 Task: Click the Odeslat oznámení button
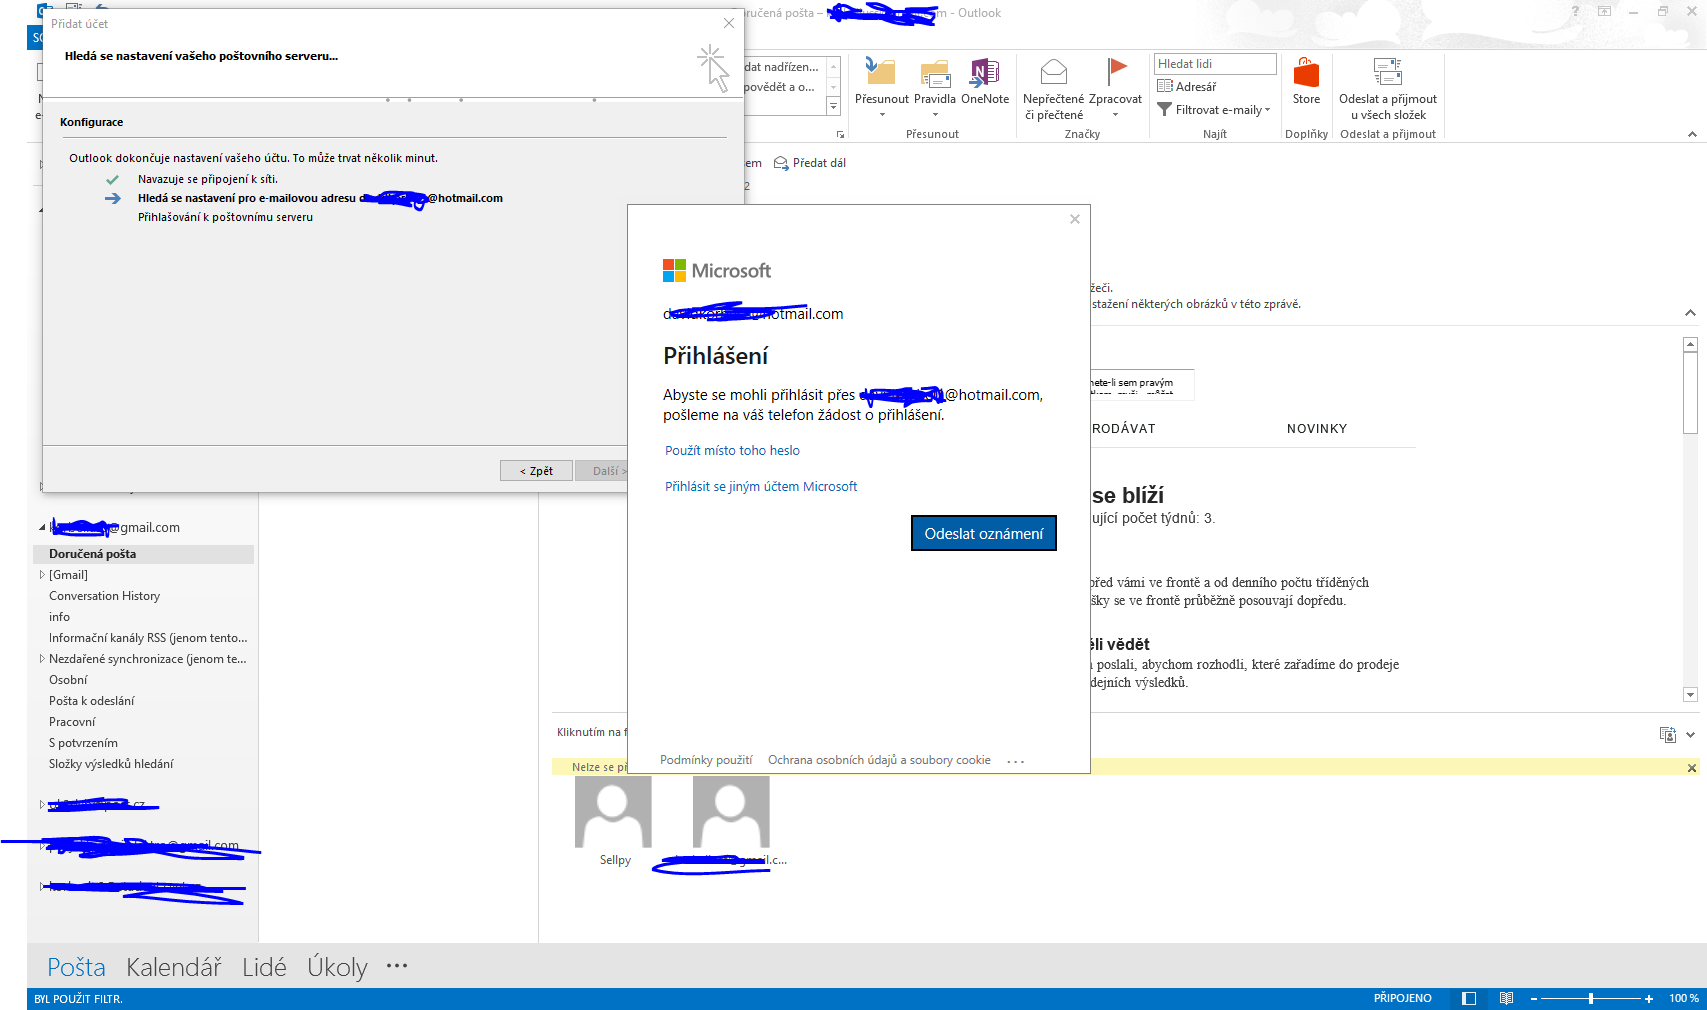click(x=984, y=533)
